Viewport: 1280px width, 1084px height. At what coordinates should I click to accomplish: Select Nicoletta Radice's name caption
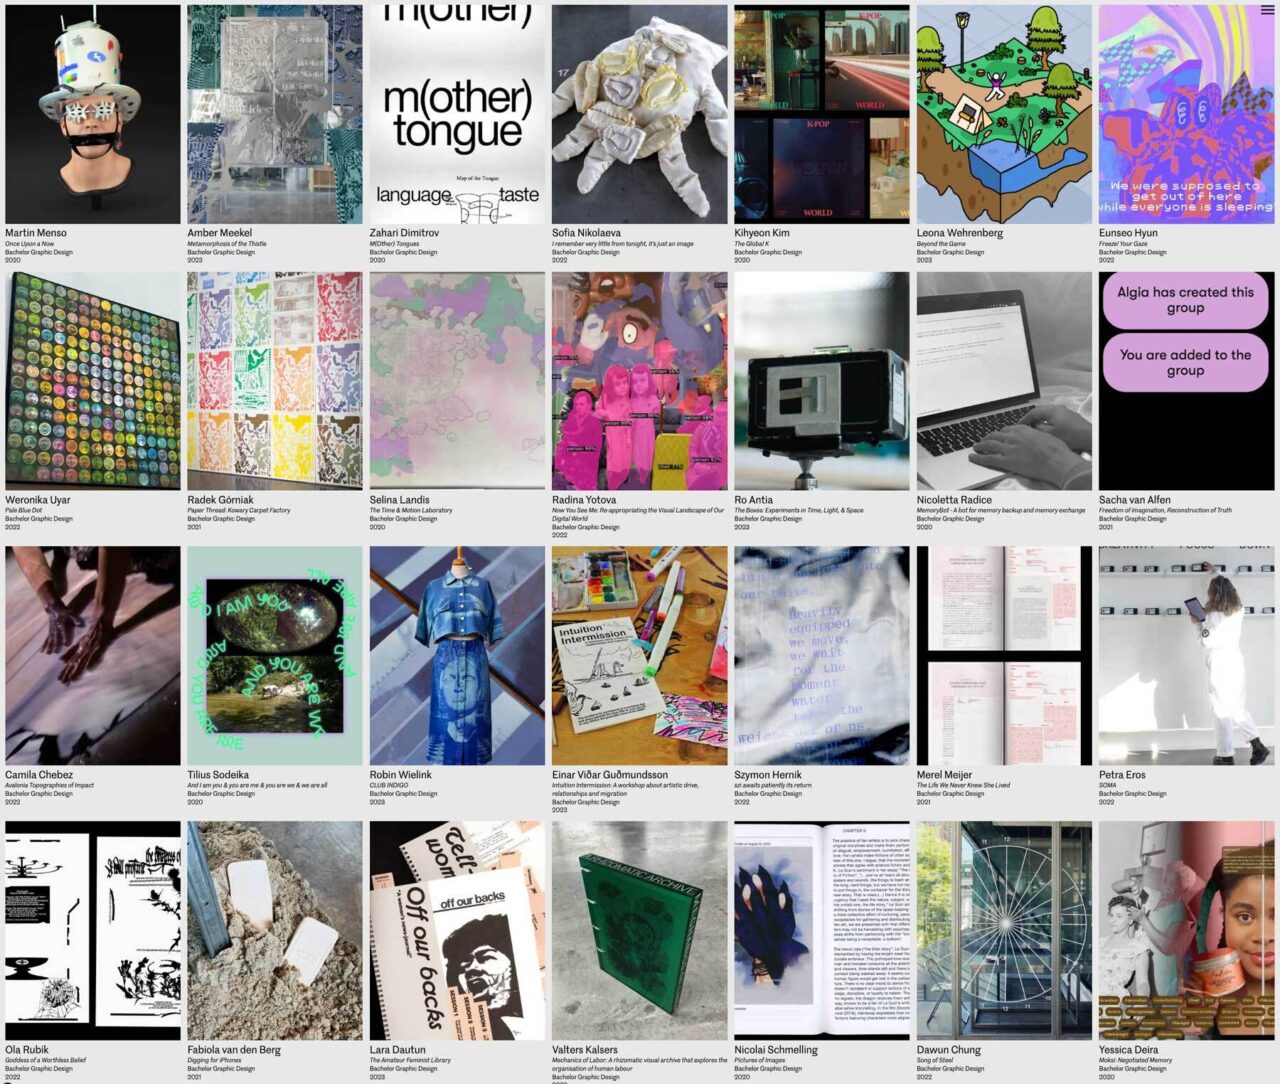coord(954,500)
